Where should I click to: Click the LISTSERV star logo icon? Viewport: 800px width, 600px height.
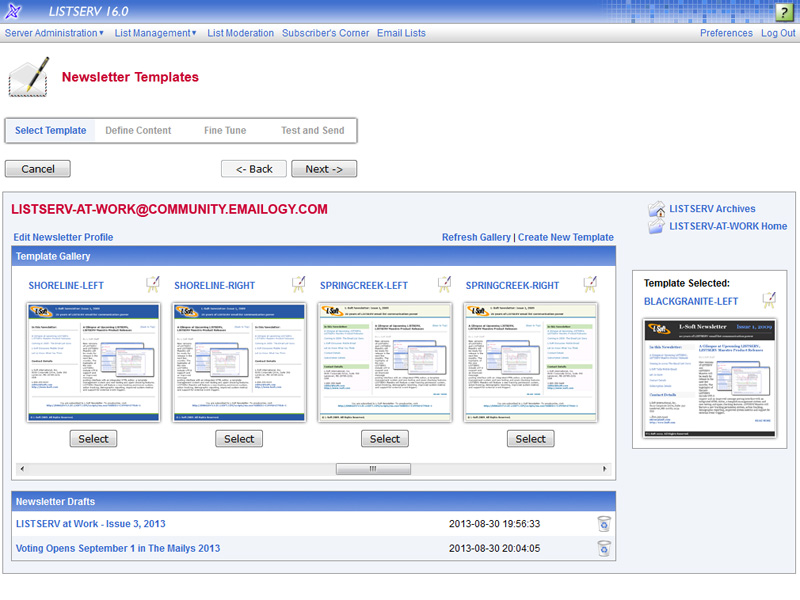coord(13,11)
